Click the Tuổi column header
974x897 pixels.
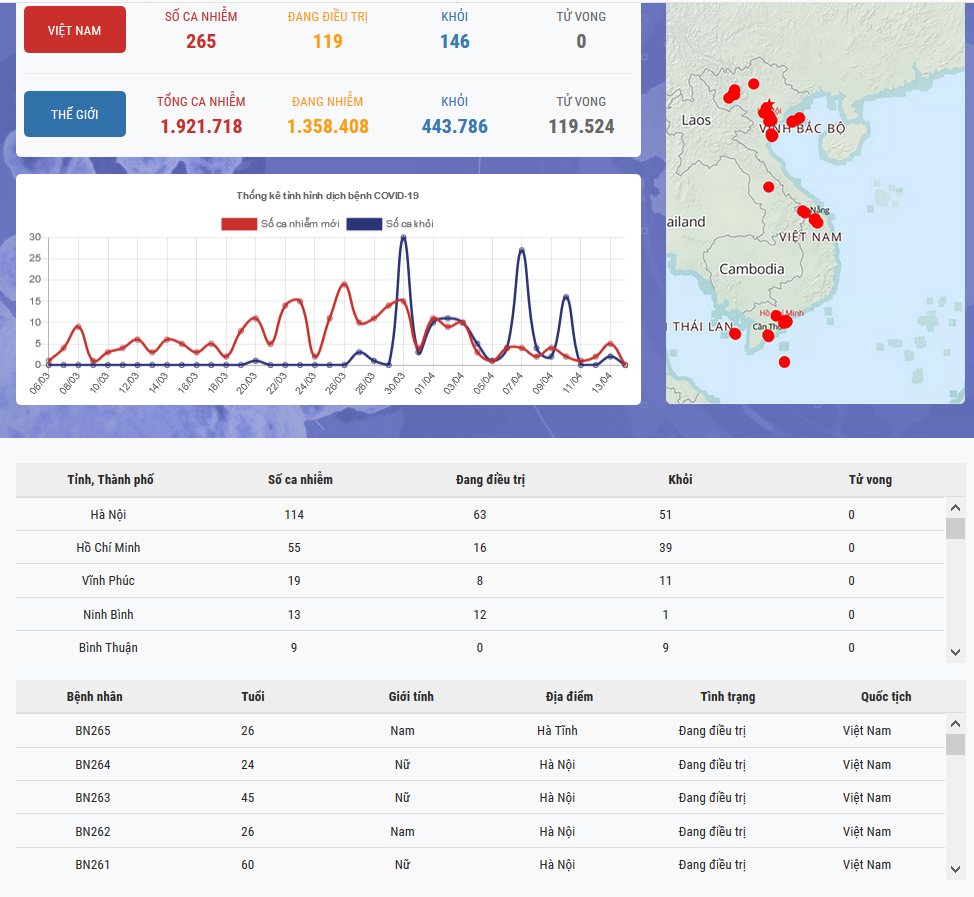click(x=253, y=697)
